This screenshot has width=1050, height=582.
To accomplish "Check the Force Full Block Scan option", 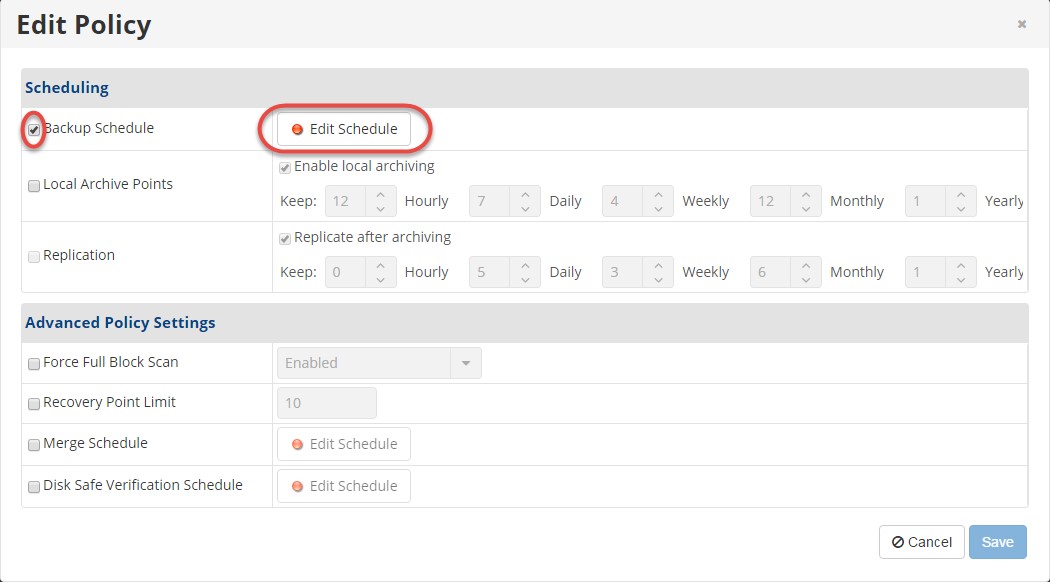I will click(x=33, y=364).
